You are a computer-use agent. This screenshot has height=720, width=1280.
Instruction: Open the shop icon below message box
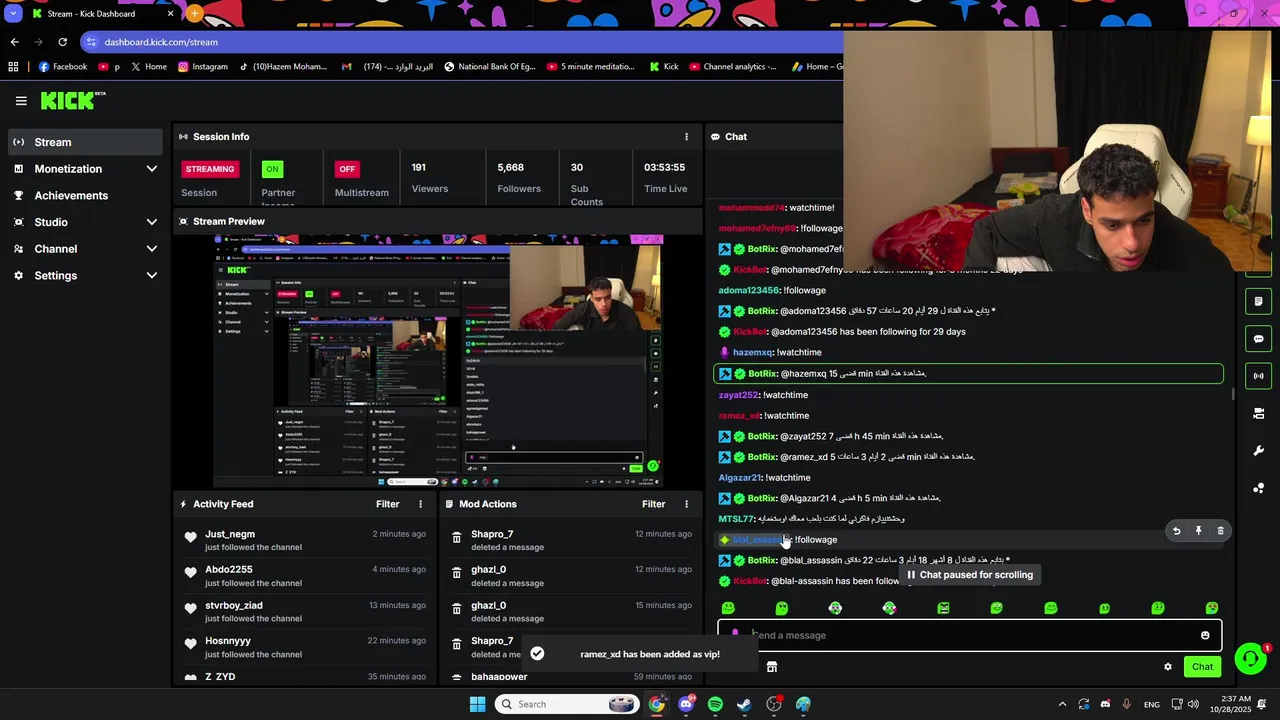[x=771, y=667]
